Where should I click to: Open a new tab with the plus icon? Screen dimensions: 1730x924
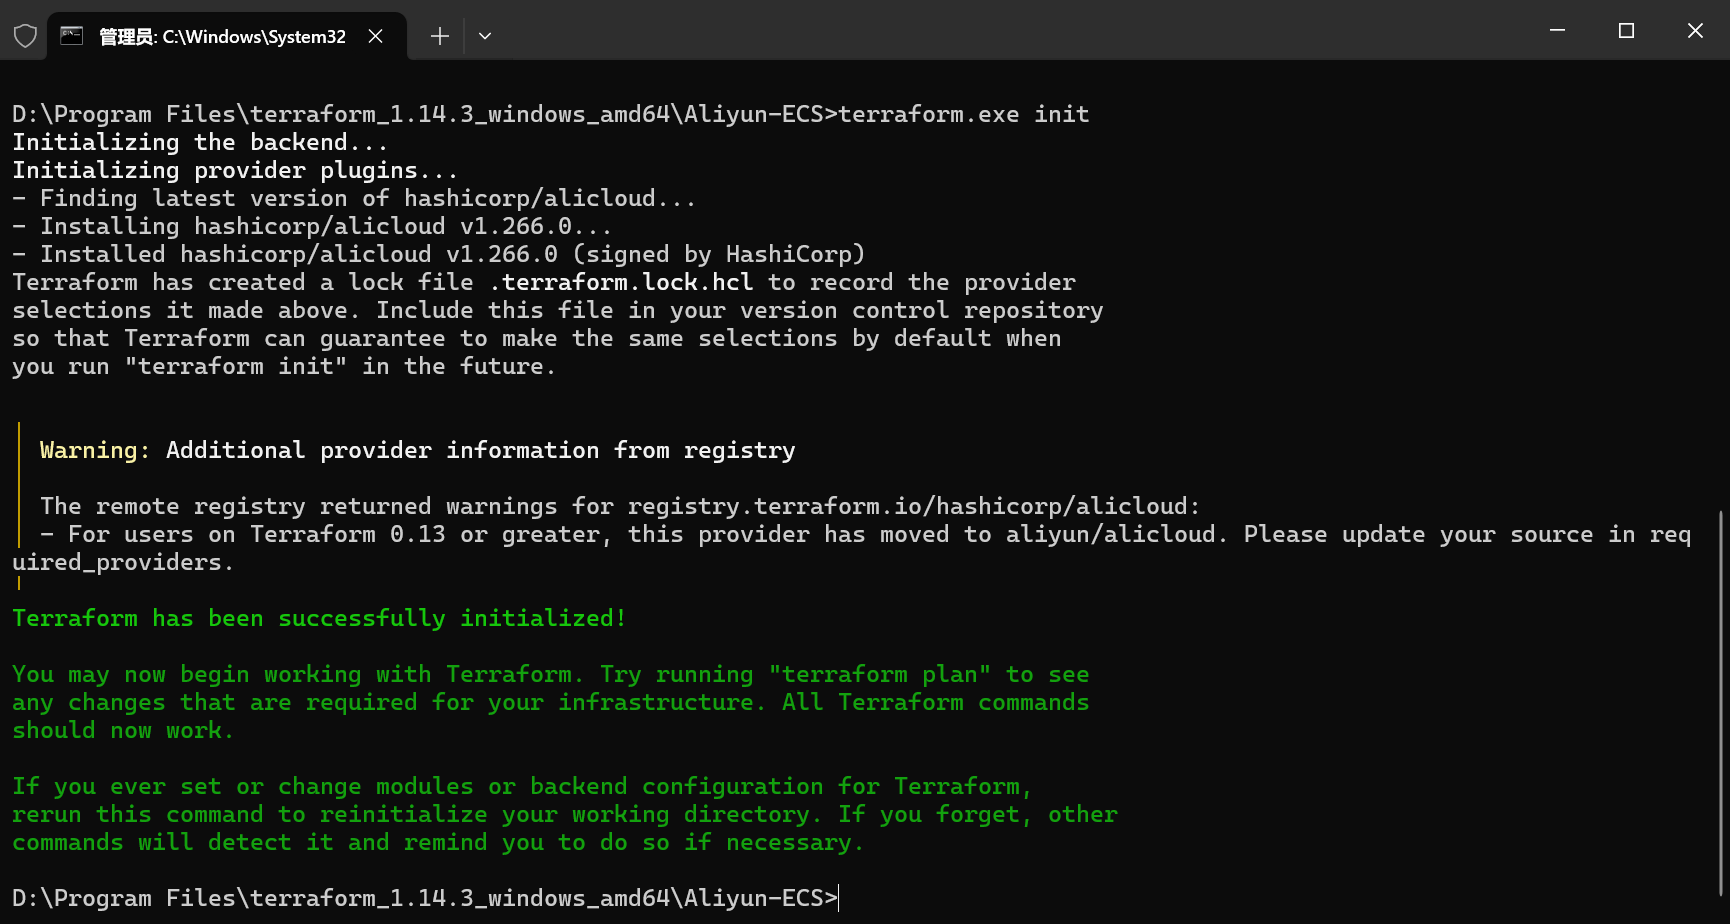pyautogui.click(x=440, y=36)
